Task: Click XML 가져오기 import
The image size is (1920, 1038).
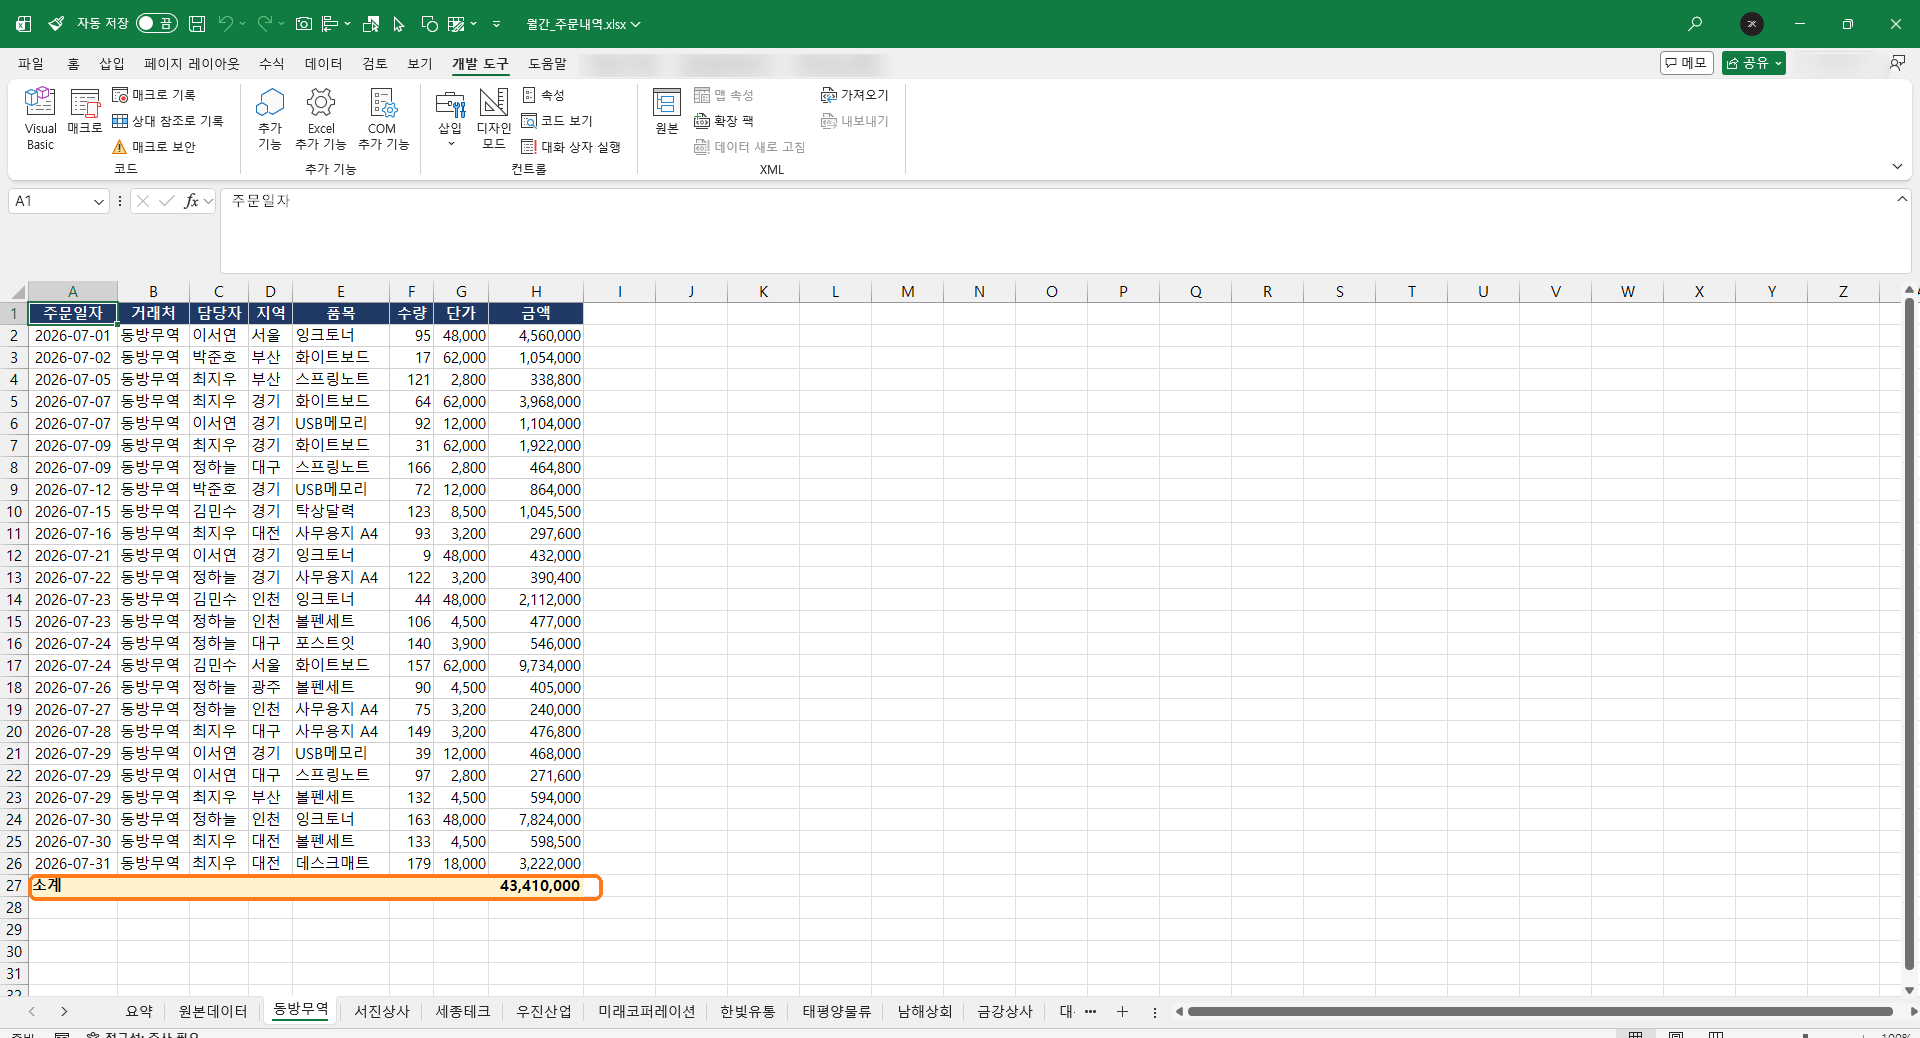Action: (854, 95)
